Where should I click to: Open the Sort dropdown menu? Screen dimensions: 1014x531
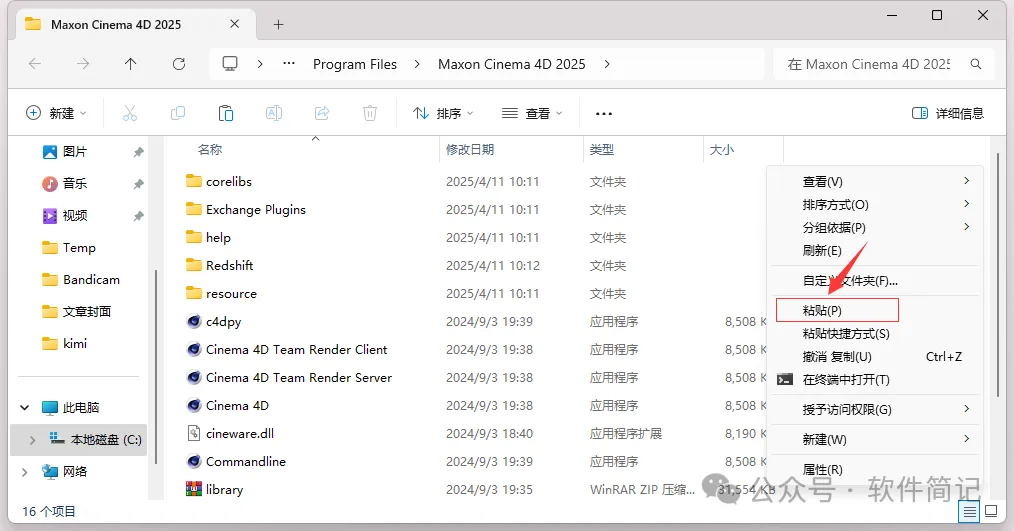(443, 114)
